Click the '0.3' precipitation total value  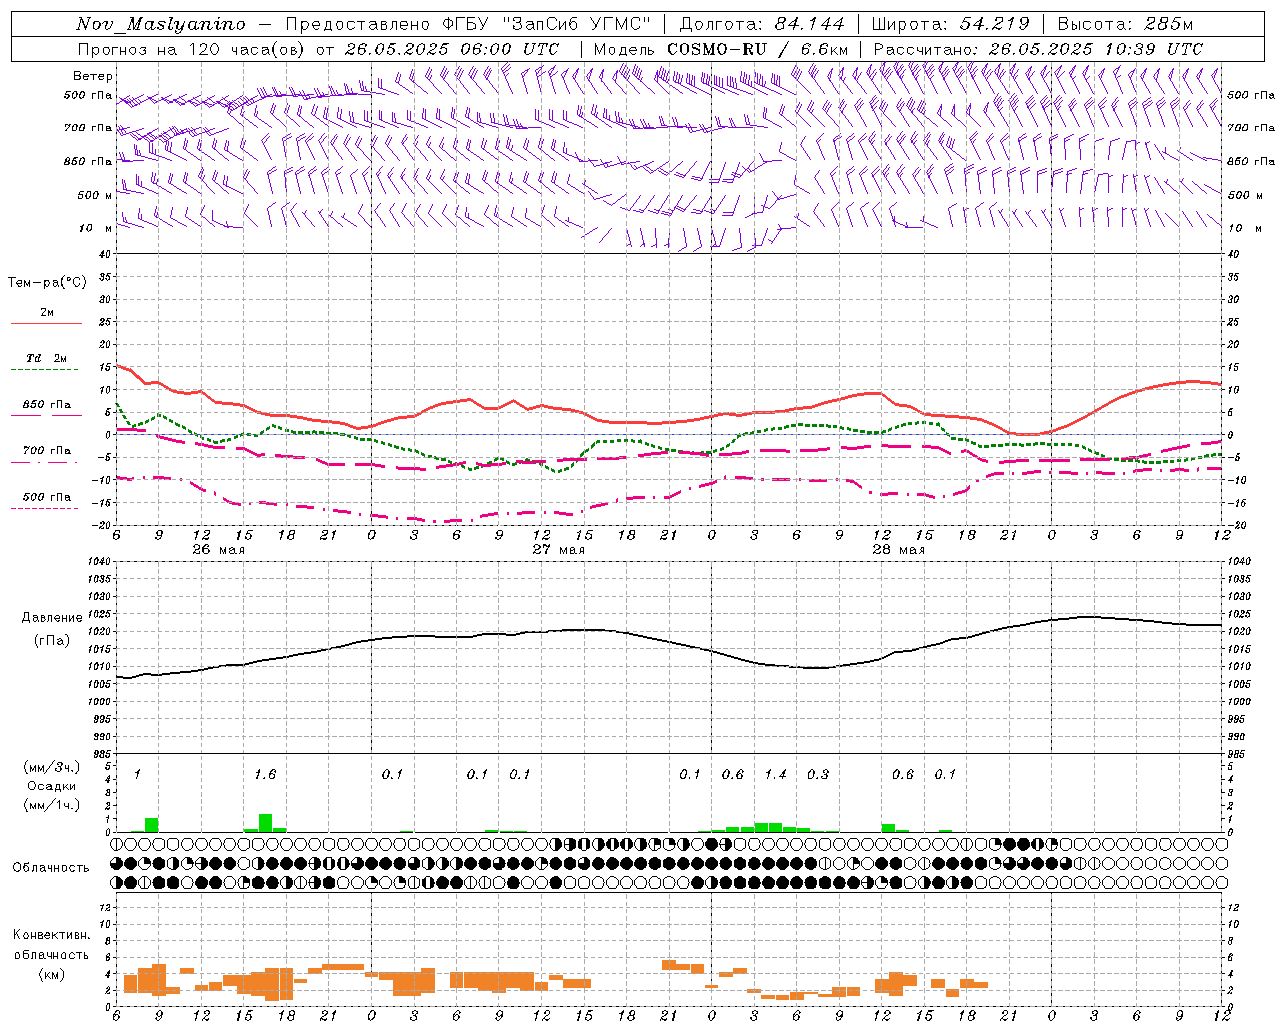(x=818, y=774)
